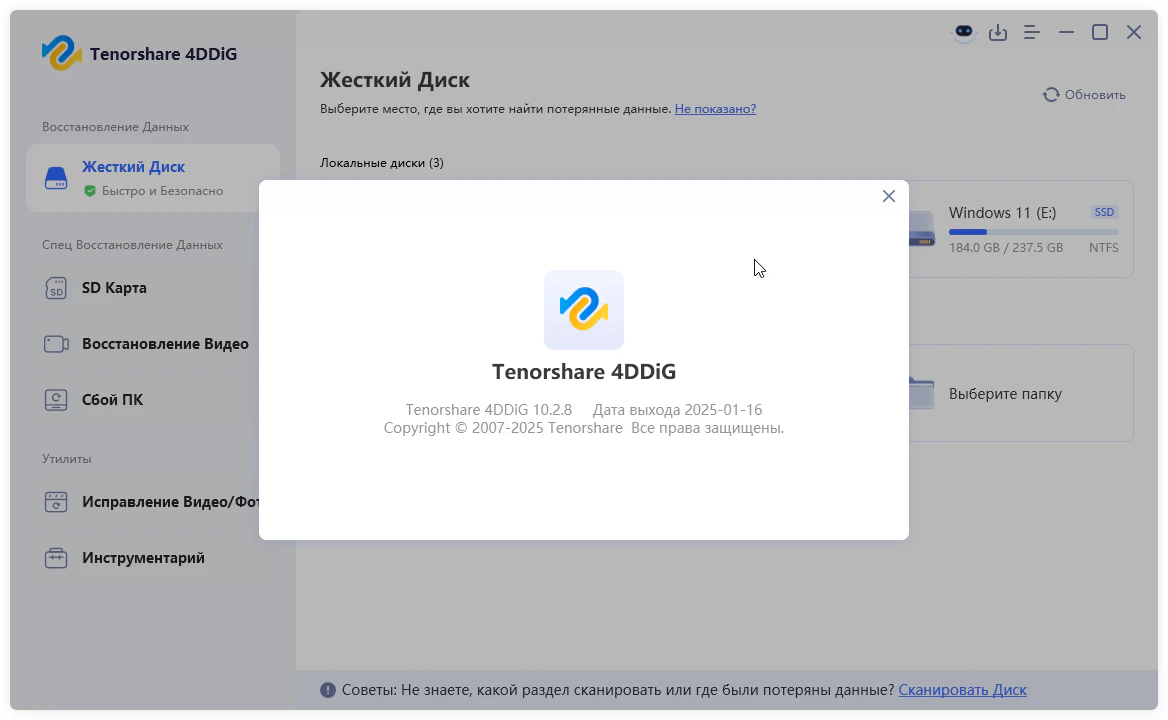
Task: Open Исправление Видео/Фото utility
Action: click(170, 502)
